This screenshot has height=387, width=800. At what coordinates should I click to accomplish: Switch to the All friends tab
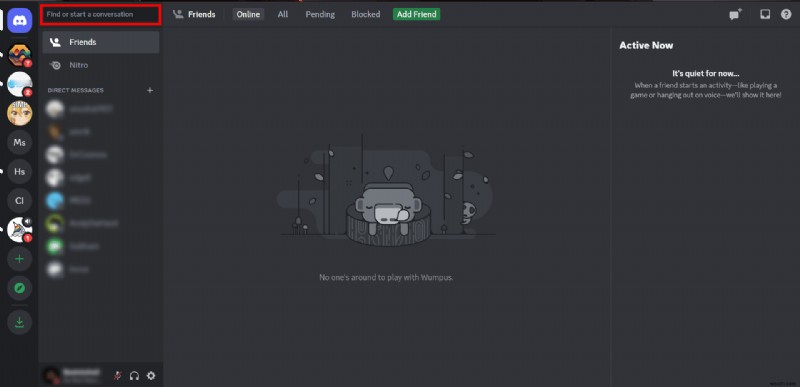coord(283,14)
